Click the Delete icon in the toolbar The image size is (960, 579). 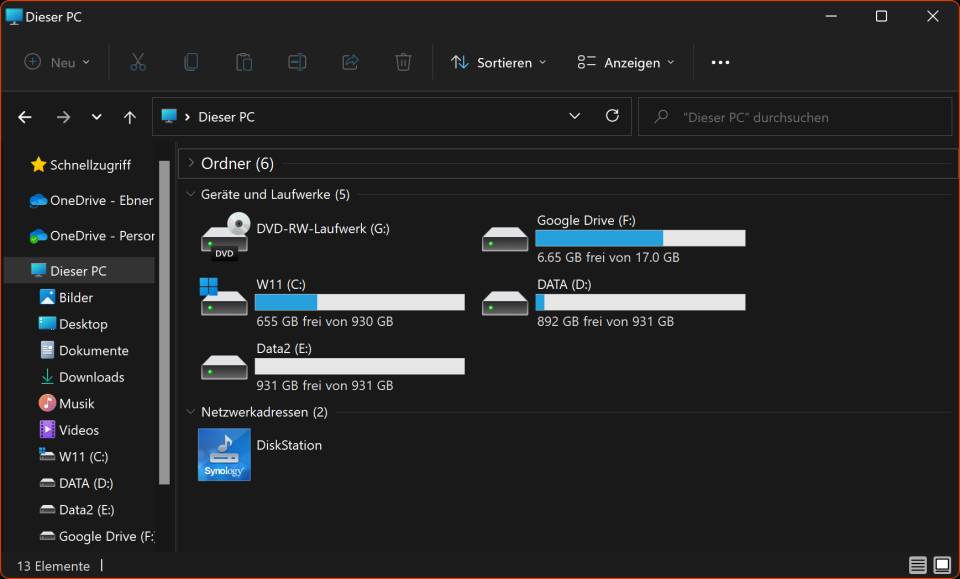click(x=403, y=61)
